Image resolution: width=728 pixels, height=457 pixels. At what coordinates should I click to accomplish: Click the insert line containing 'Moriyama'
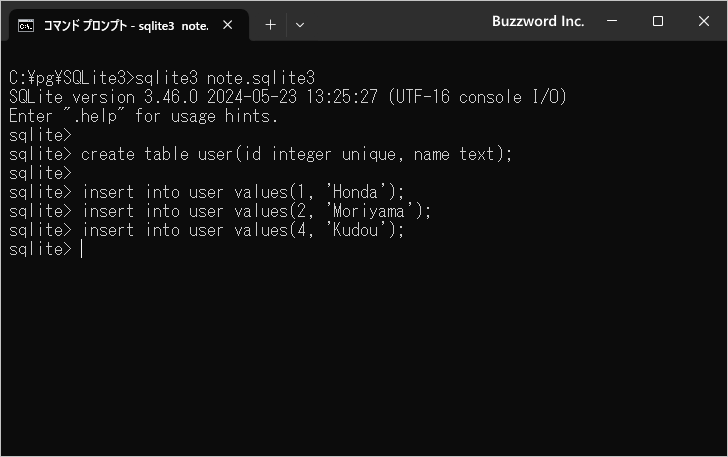(256, 211)
